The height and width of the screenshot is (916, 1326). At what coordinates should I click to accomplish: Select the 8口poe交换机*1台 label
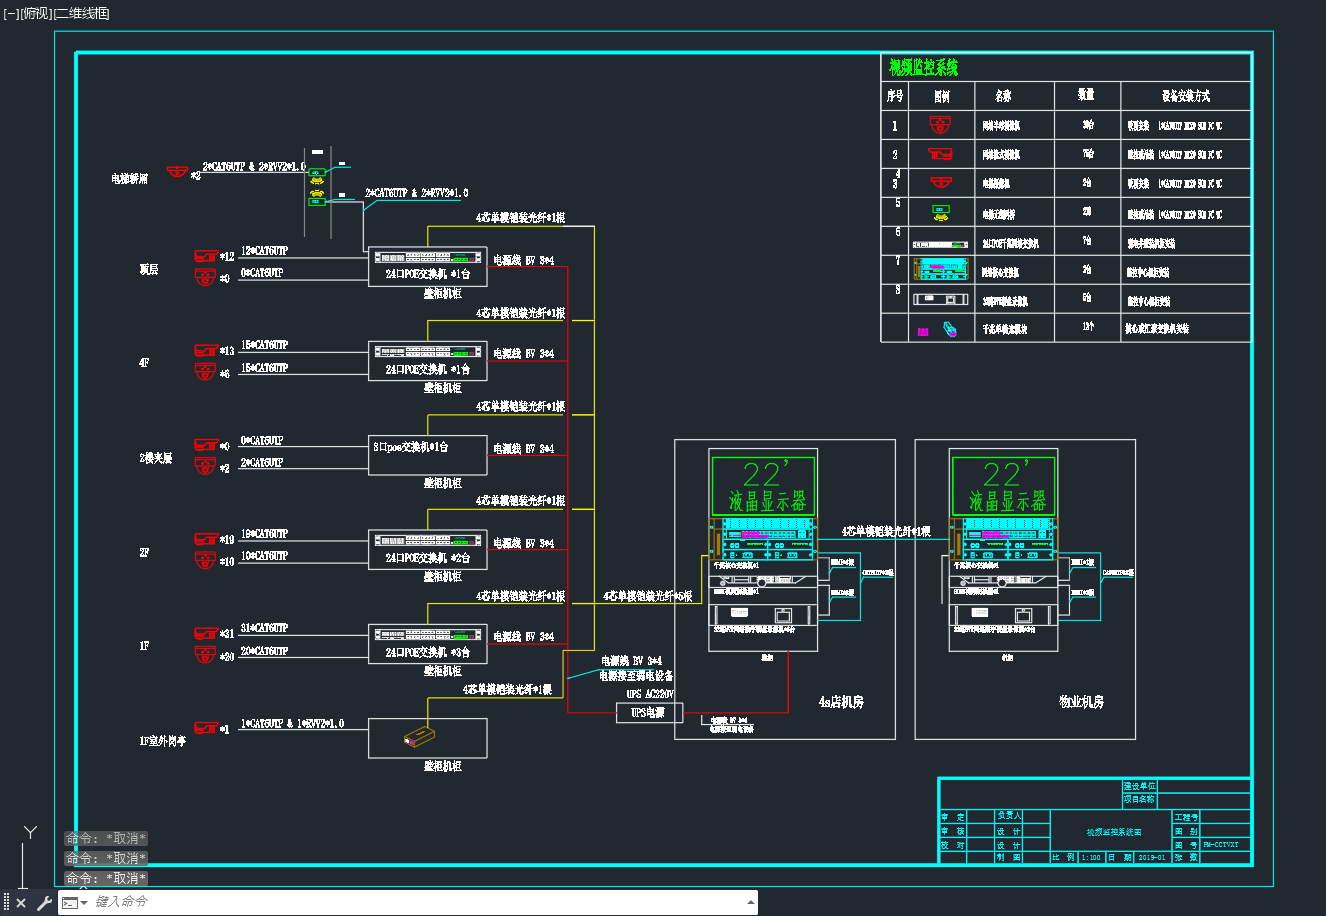[411, 447]
